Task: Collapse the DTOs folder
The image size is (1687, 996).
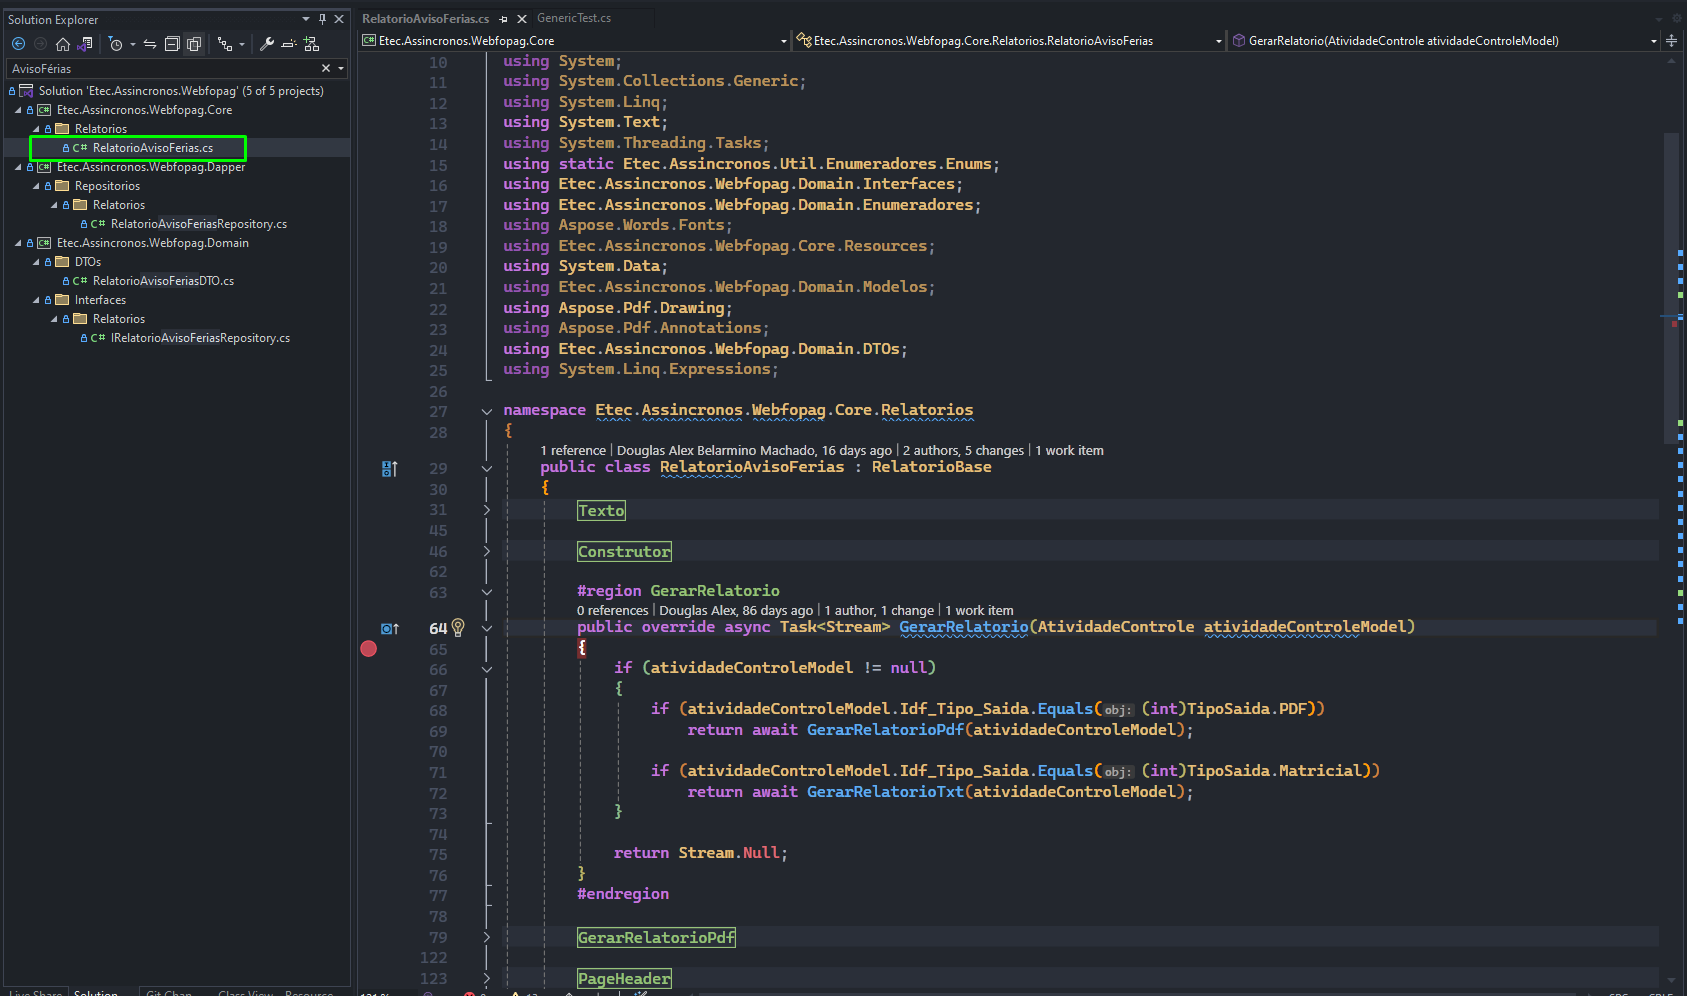Action: pos(36,262)
